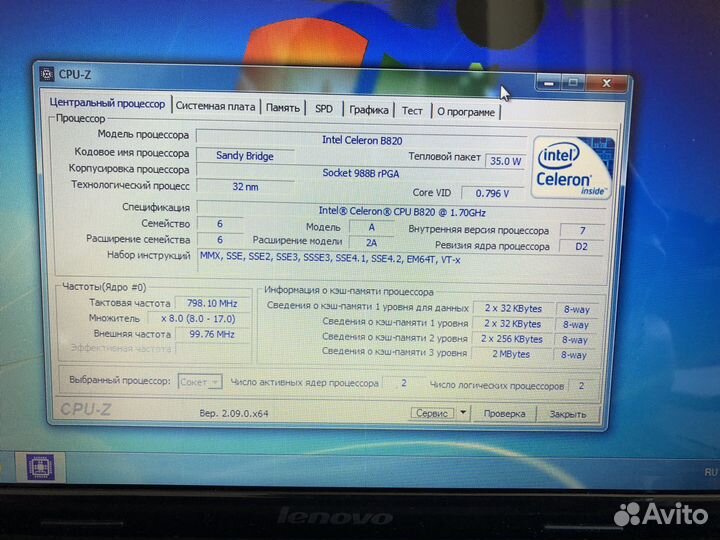
Task: Click the Закрыть button
Action: [568, 414]
